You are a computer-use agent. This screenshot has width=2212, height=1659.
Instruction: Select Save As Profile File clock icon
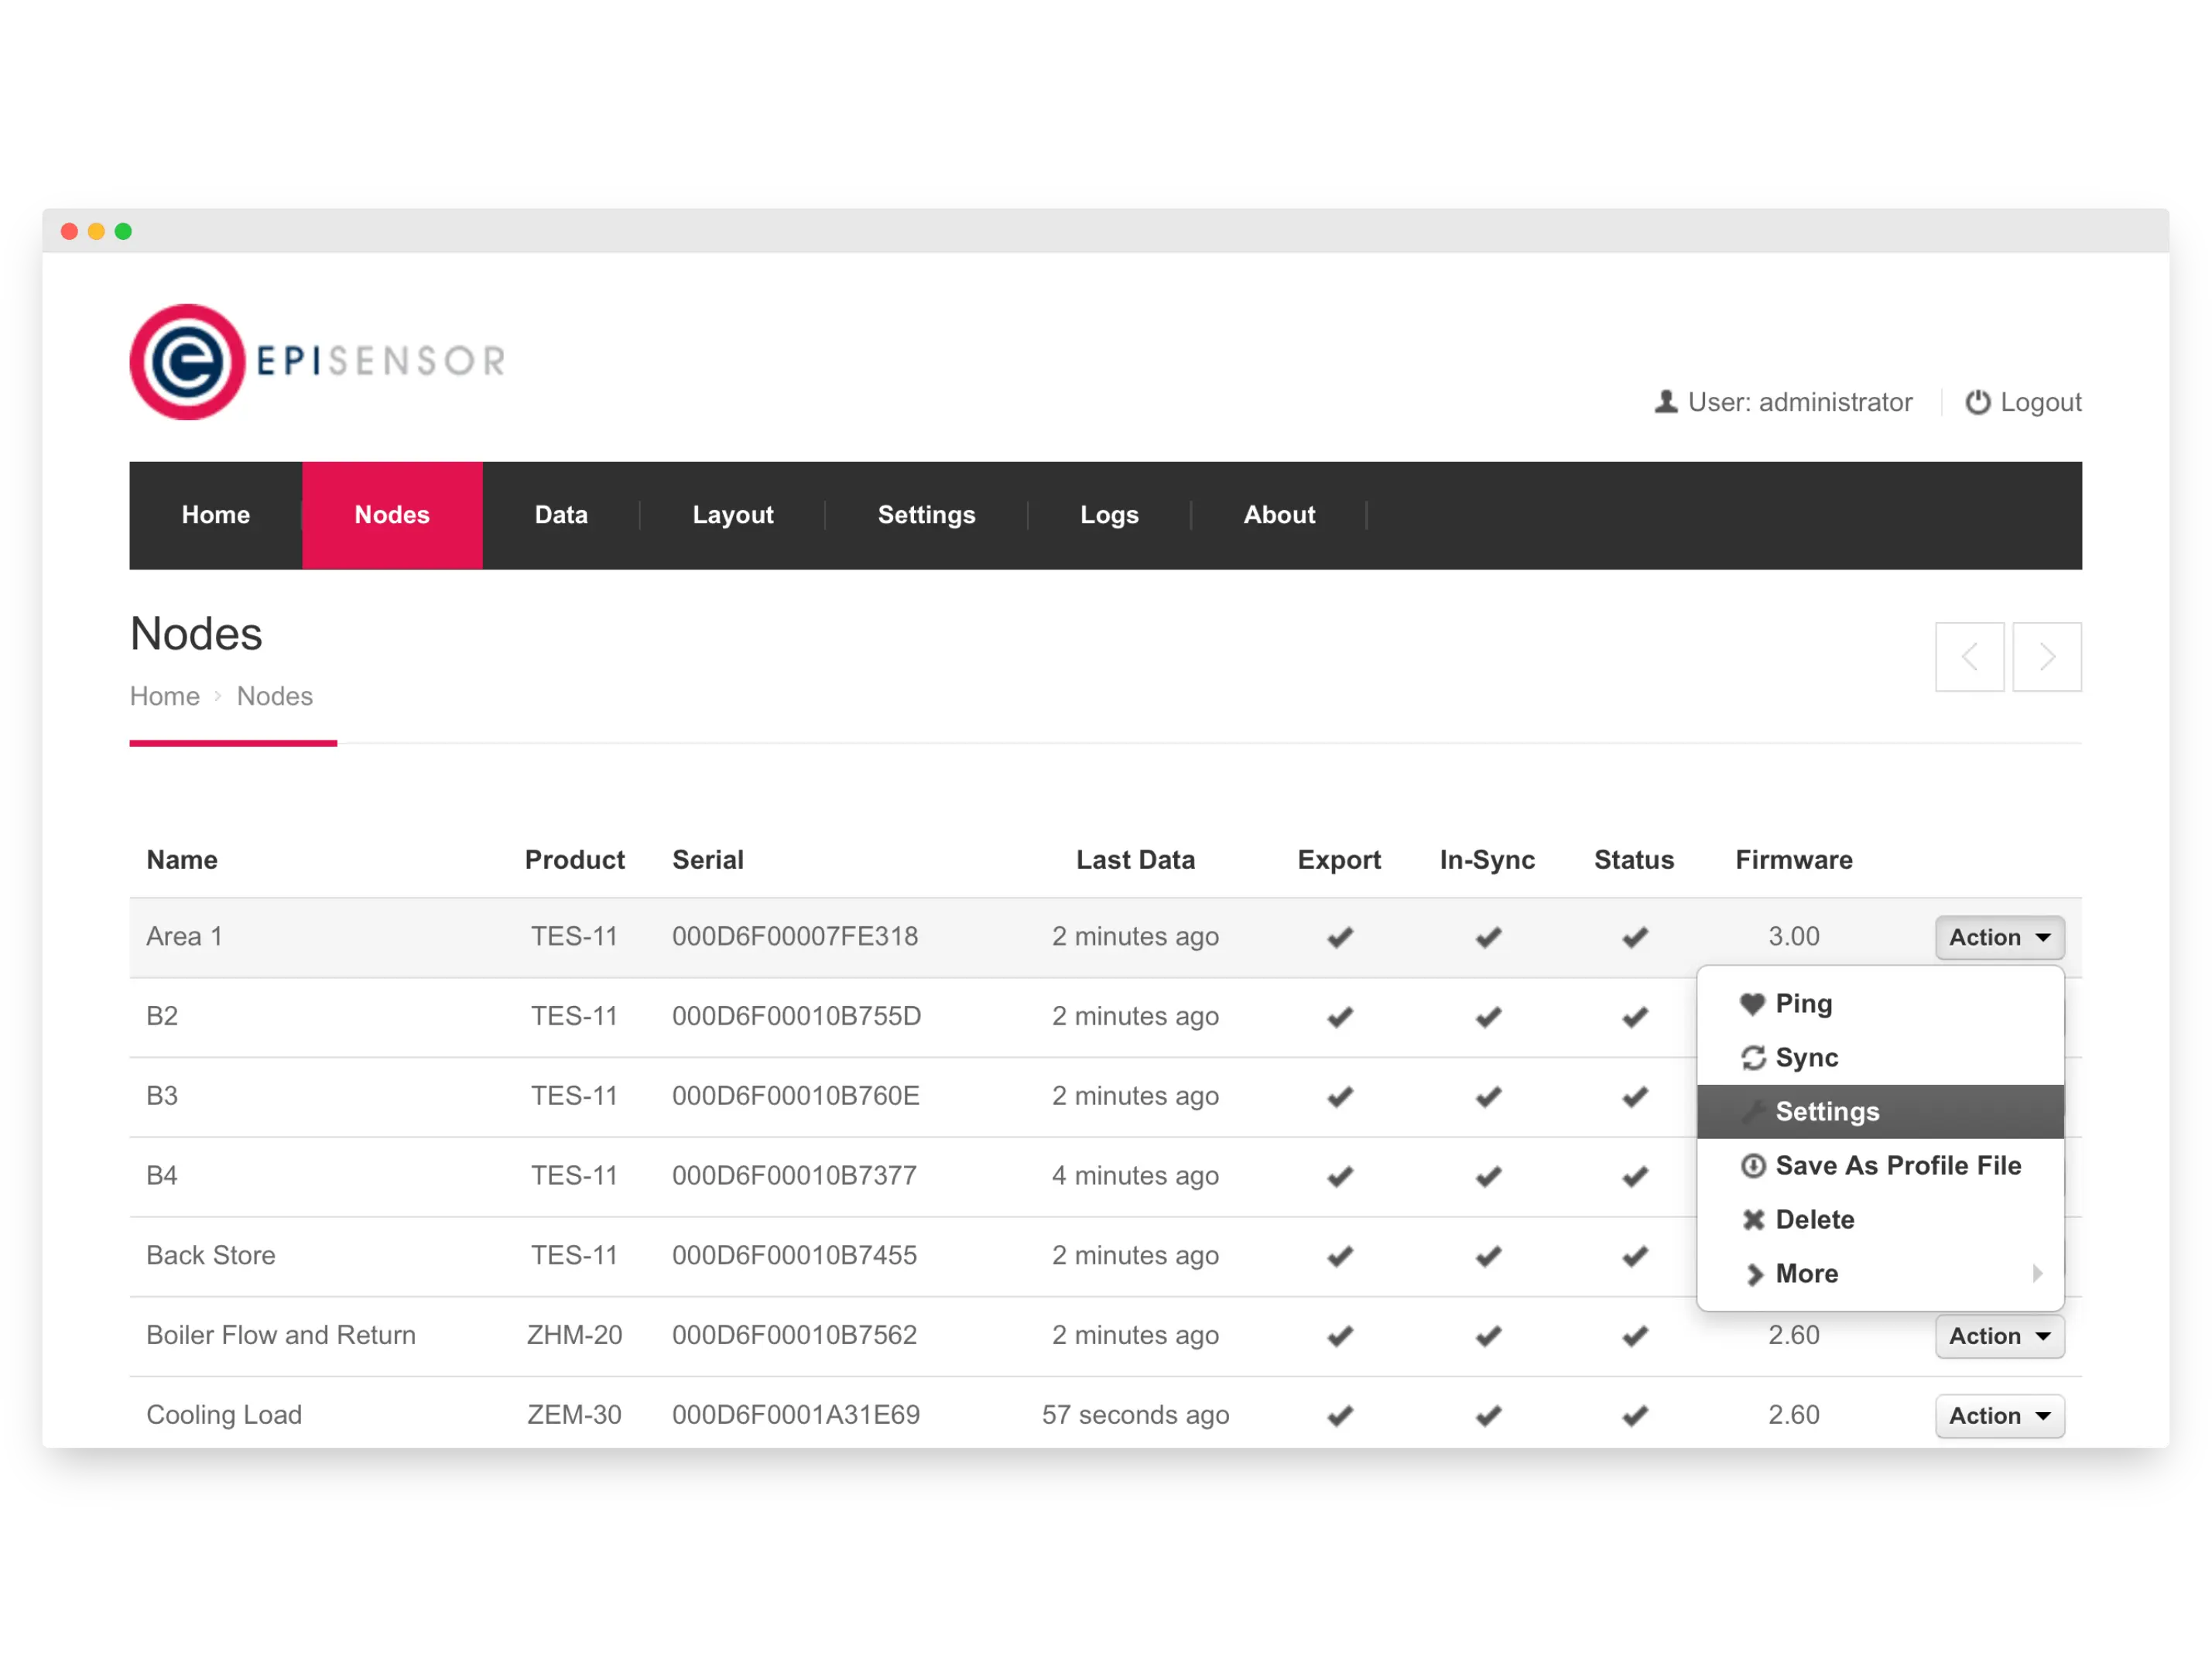pos(1755,1165)
